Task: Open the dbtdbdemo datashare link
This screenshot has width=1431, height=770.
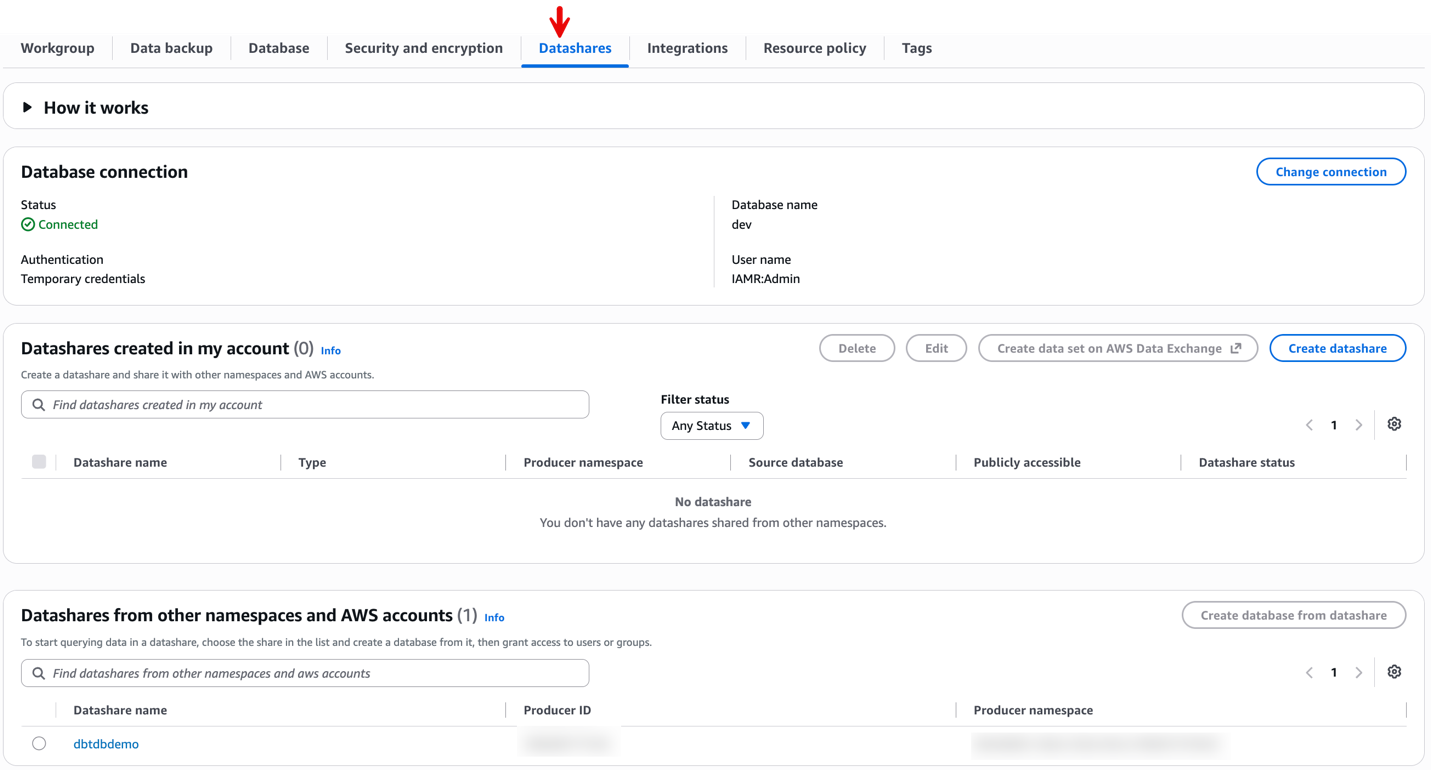Action: pos(106,744)
